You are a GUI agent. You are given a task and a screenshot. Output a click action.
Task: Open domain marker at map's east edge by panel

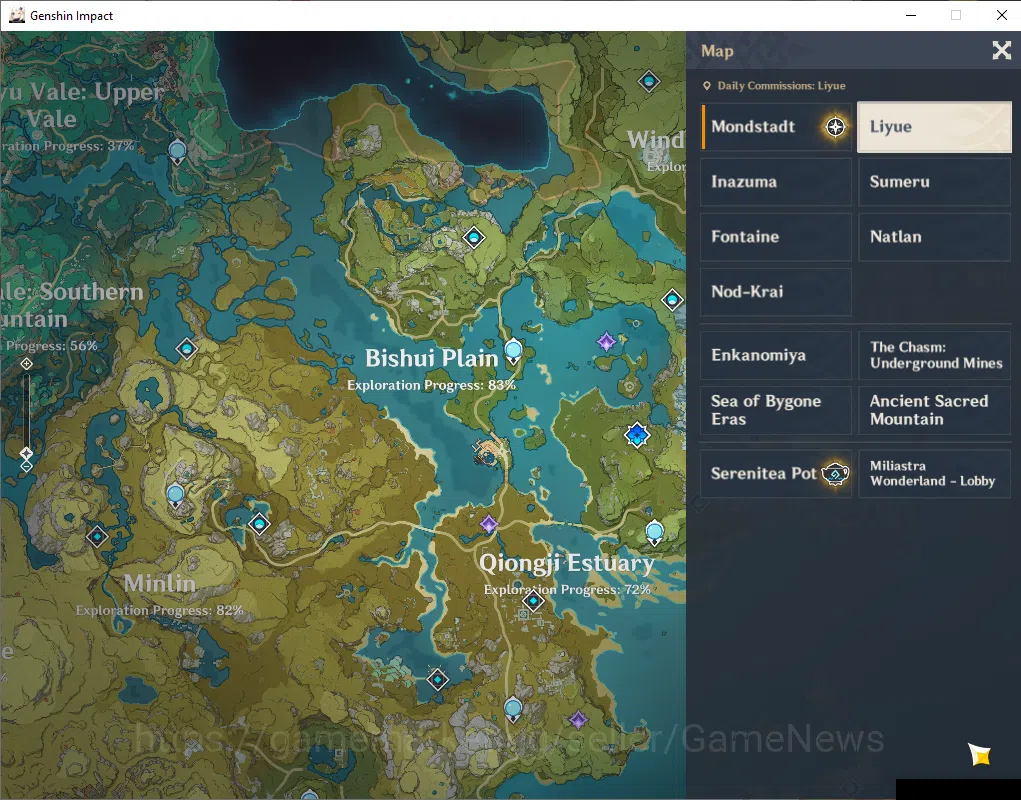pos(672,300)
